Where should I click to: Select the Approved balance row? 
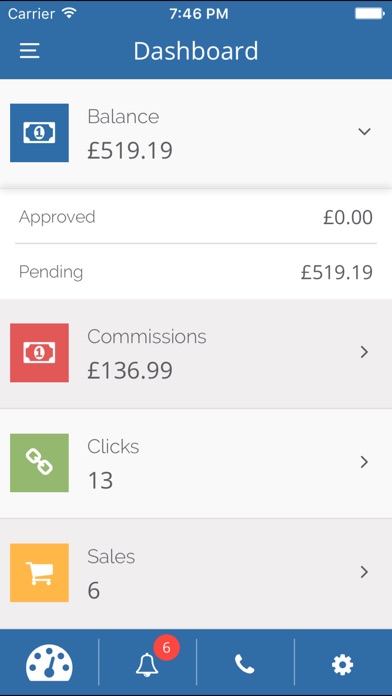(x=196, y=217)
